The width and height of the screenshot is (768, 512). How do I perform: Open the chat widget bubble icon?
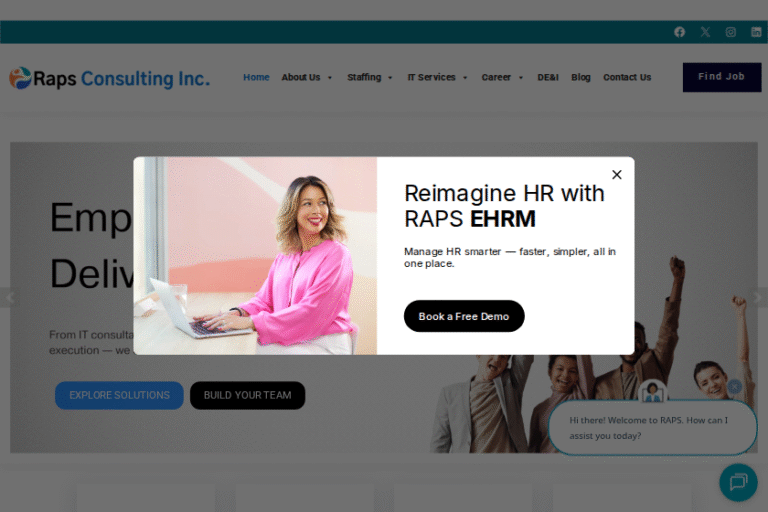pyautogui.click(x=738, y=482)
